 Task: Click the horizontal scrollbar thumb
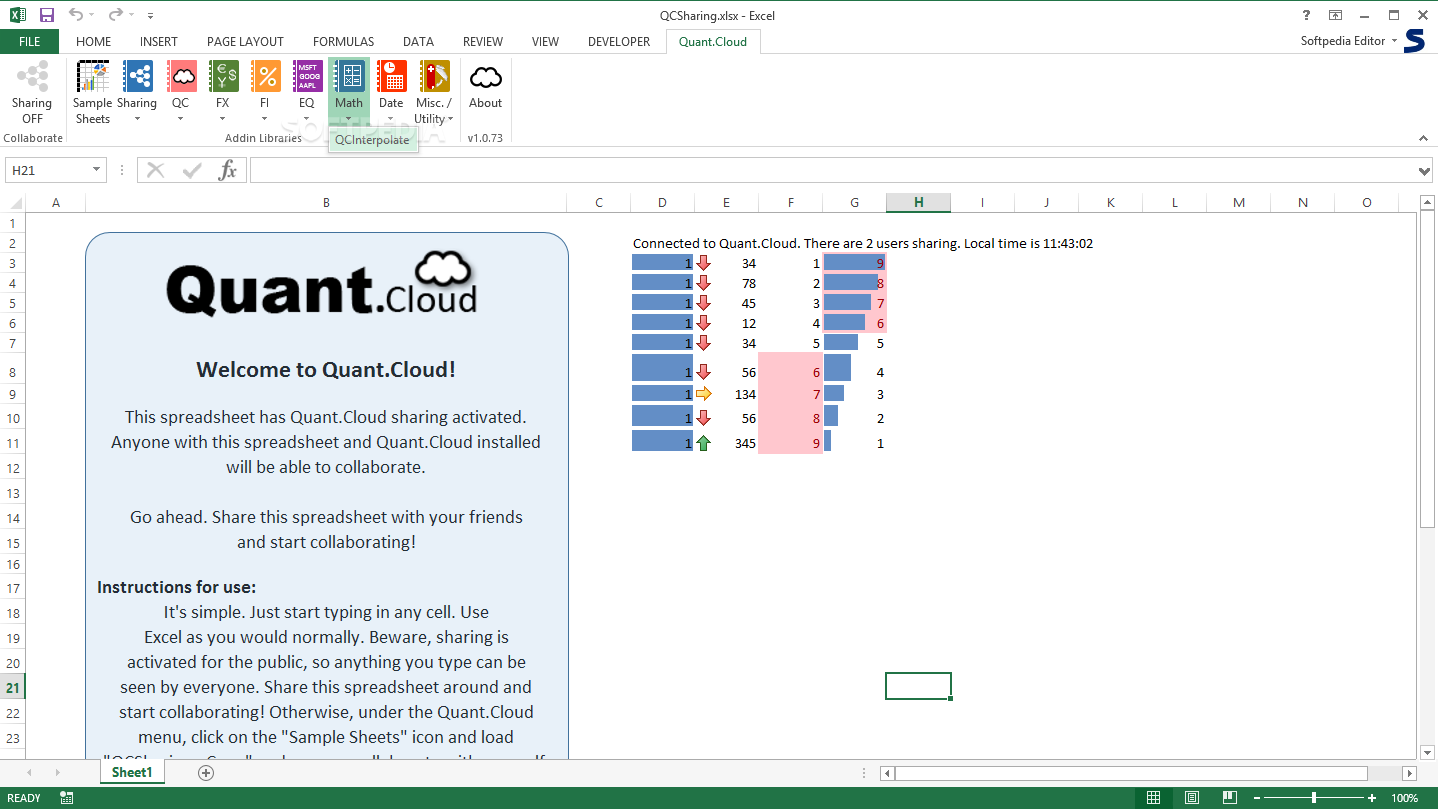1131,773
